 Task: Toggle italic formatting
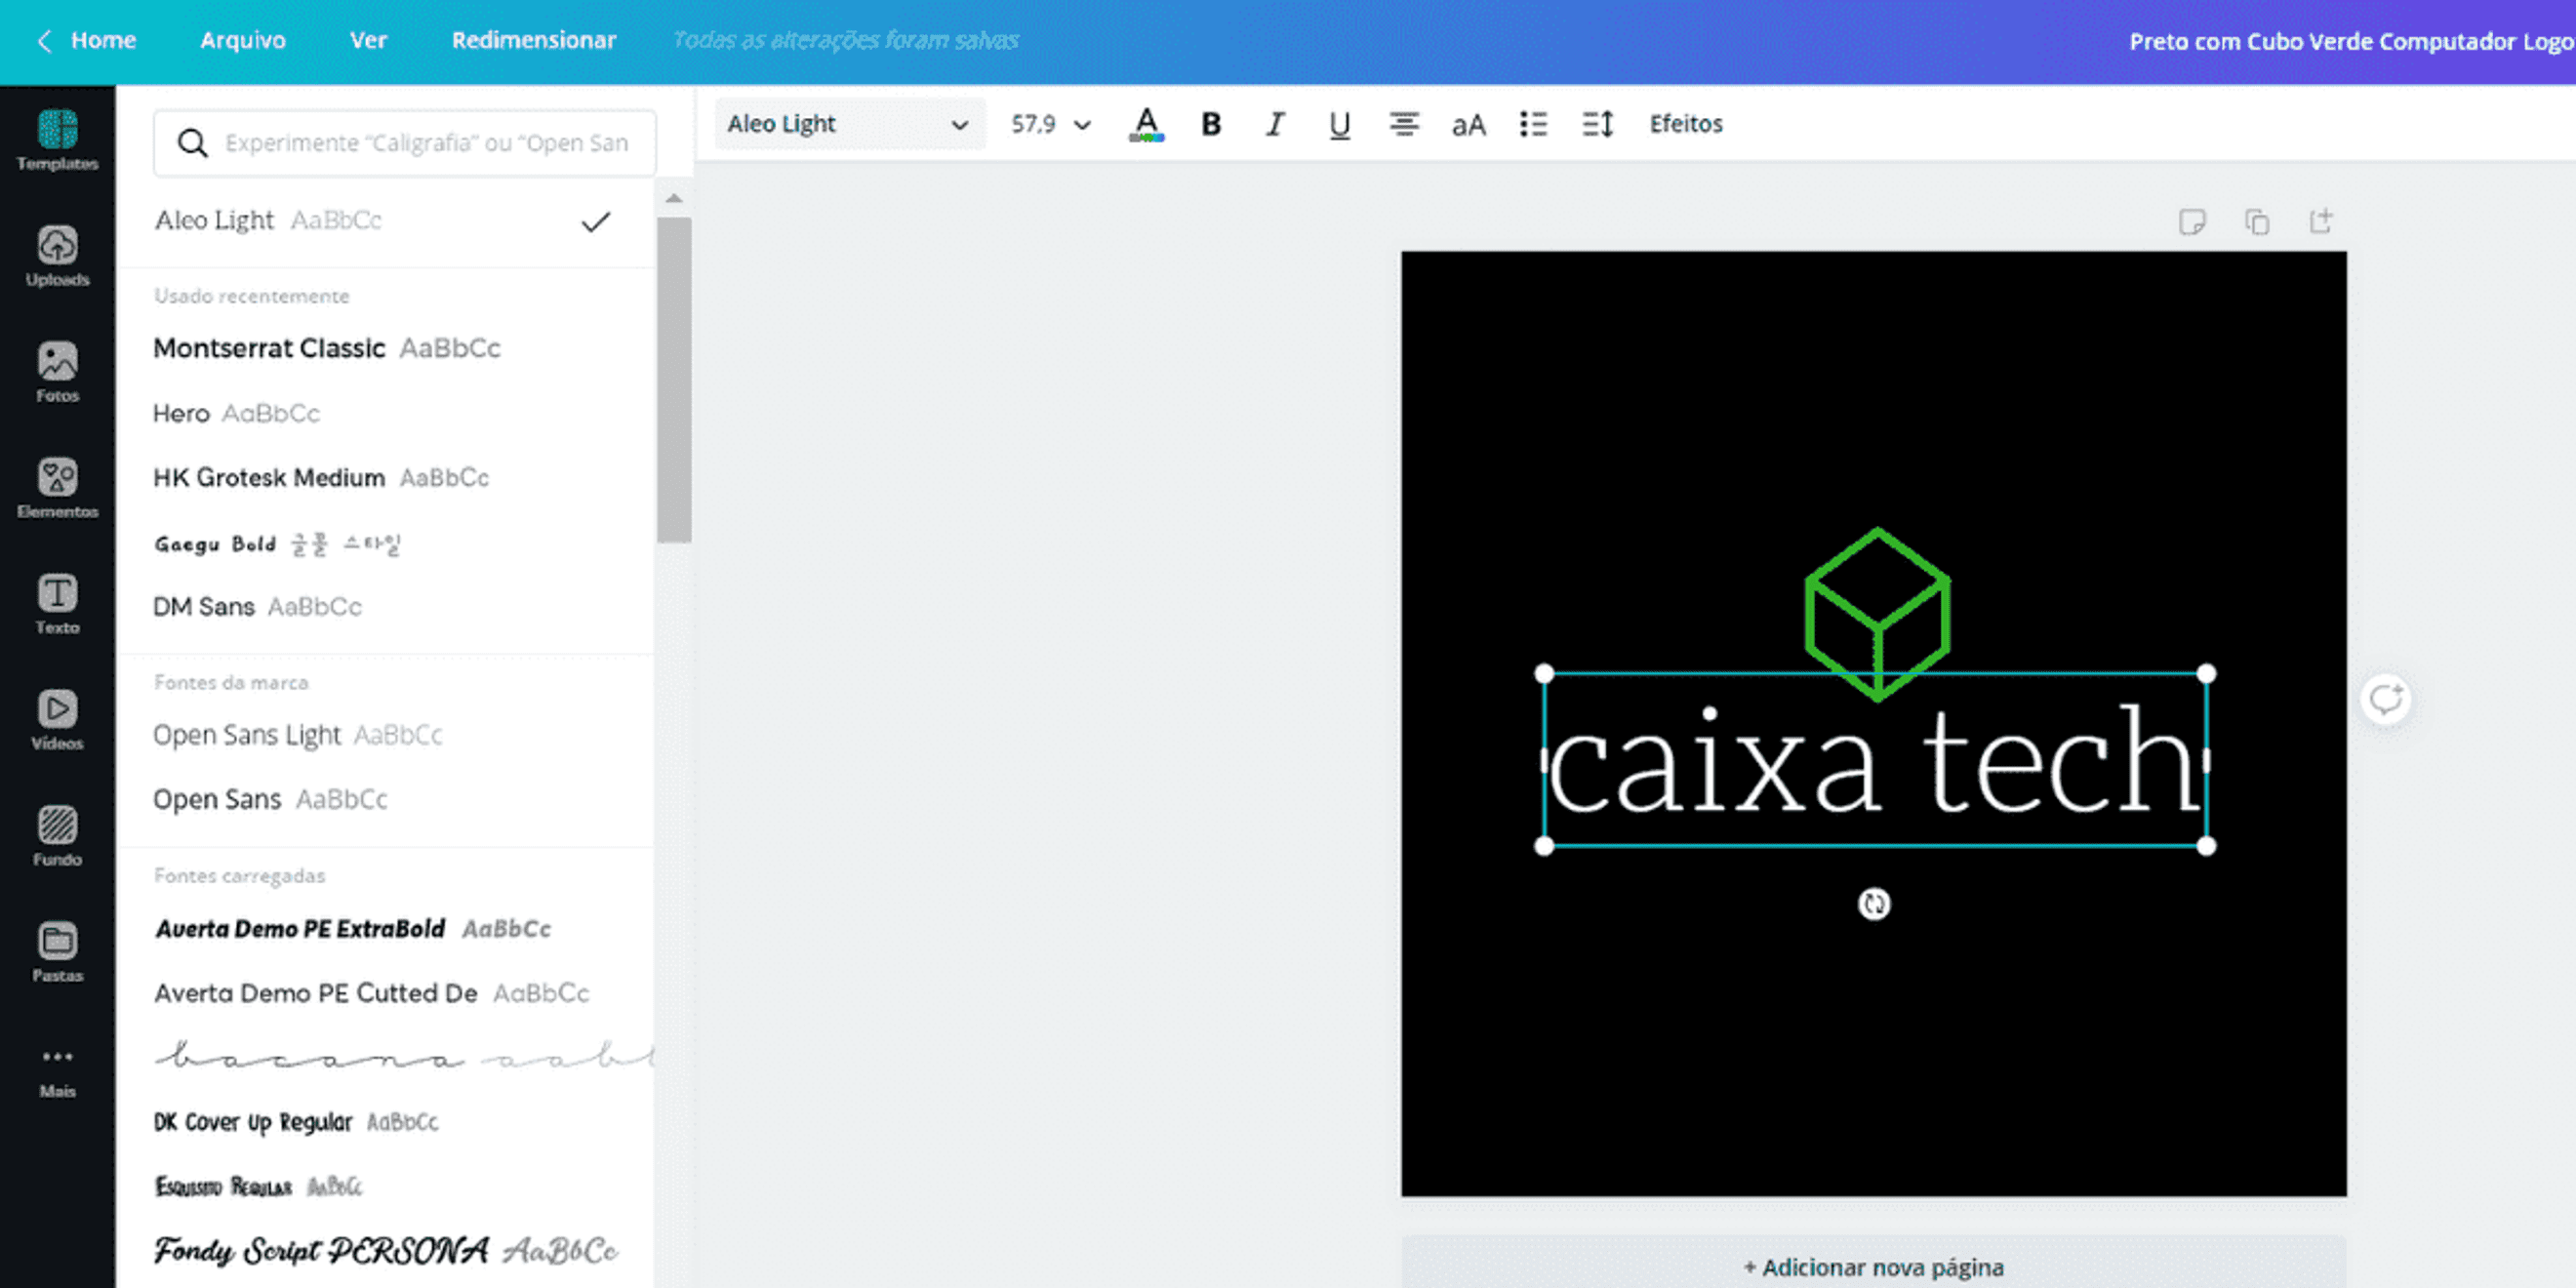tap(1274, 124)
